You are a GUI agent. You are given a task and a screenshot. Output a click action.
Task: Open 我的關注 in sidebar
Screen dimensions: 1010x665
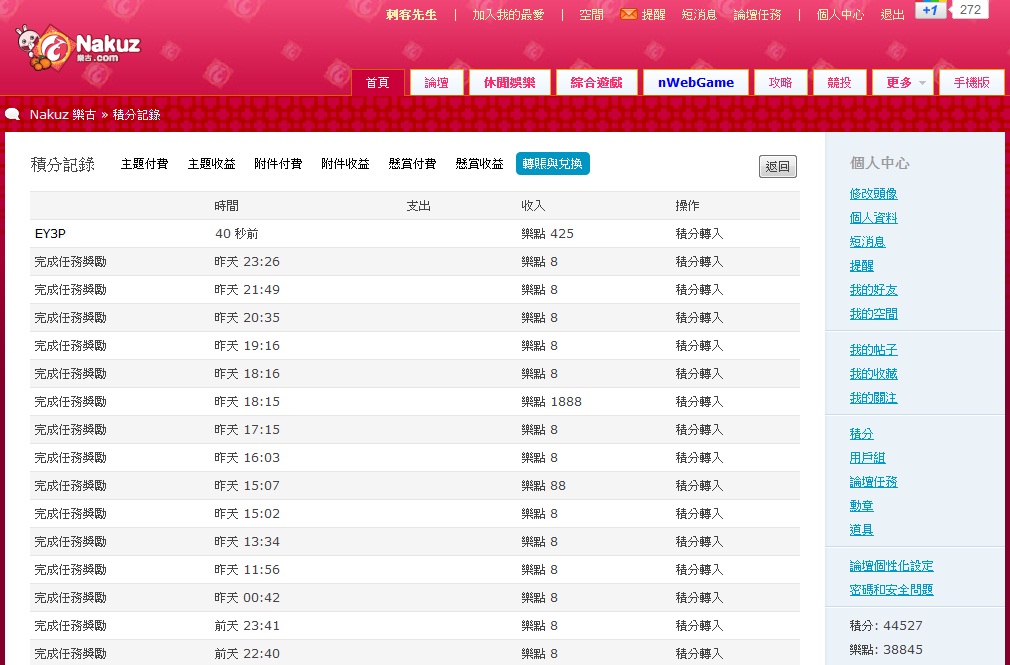point(873,398)
